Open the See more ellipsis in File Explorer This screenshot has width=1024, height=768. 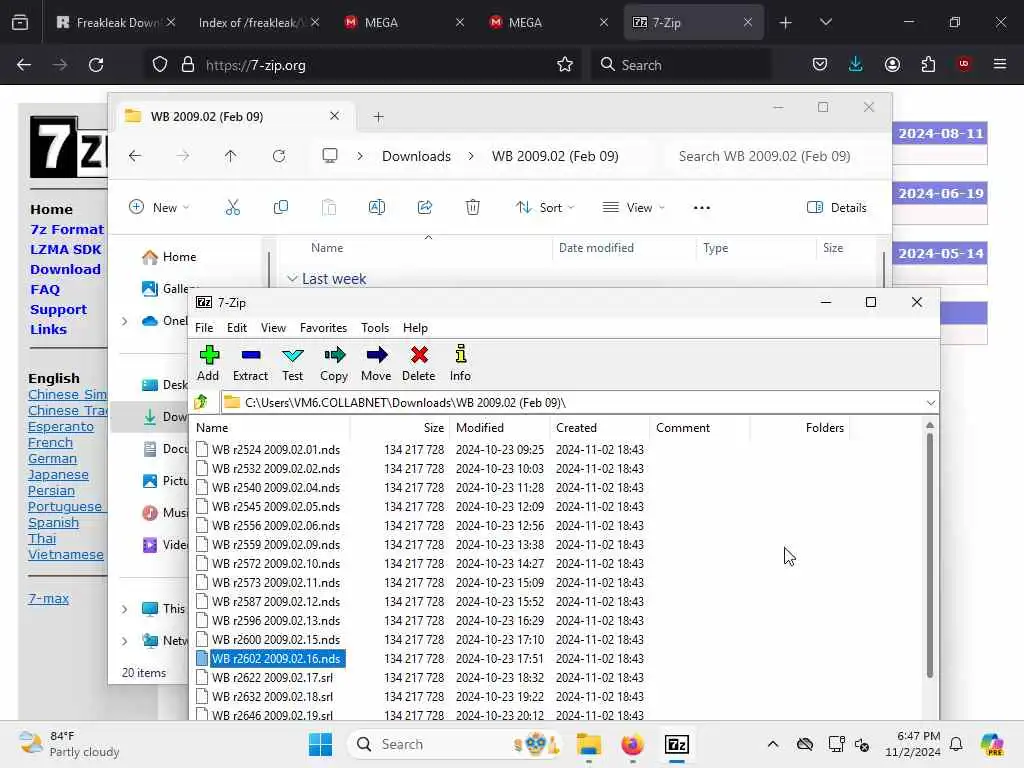(702, 208)
